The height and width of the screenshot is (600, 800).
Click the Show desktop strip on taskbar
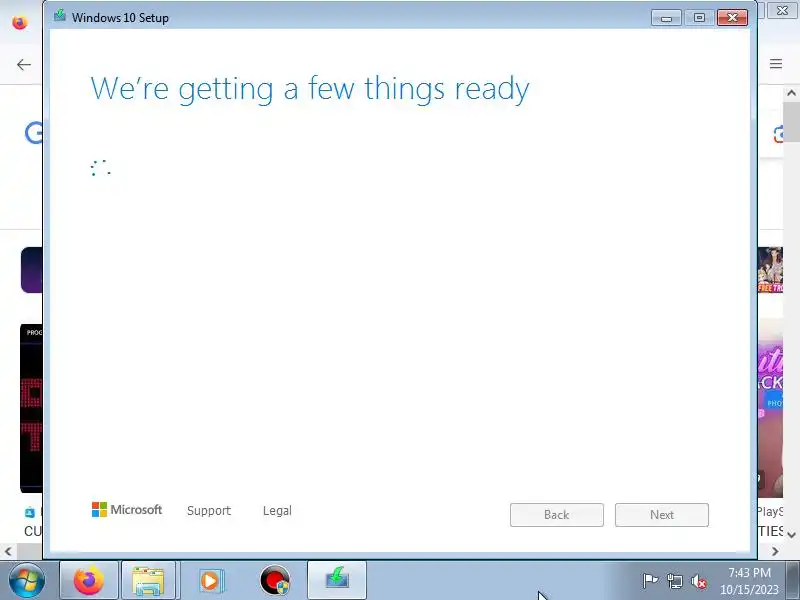pyautogui.click(x=794, y=581)
